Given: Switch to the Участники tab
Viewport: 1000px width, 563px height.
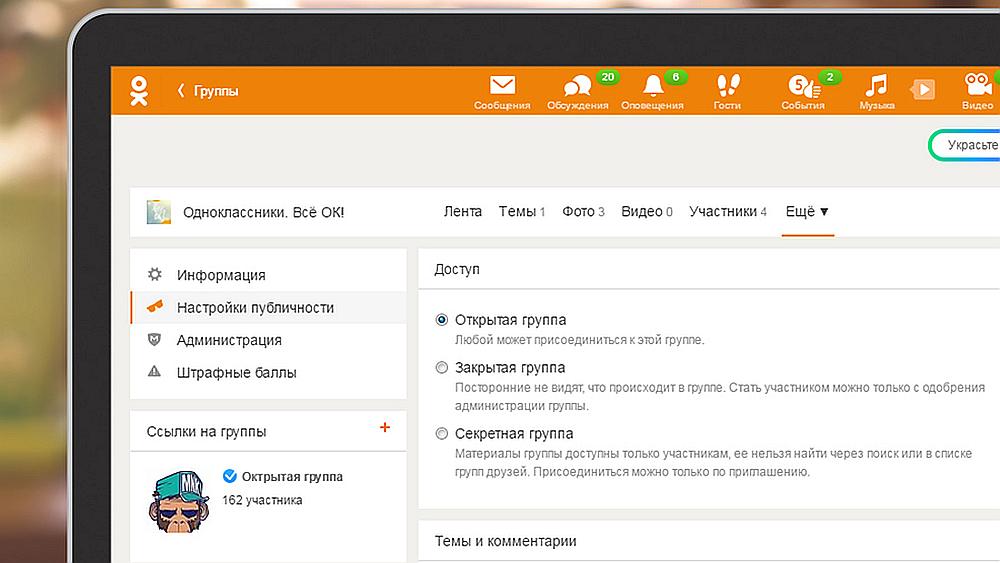Looking at the screenshot, I should coord(728,212).
